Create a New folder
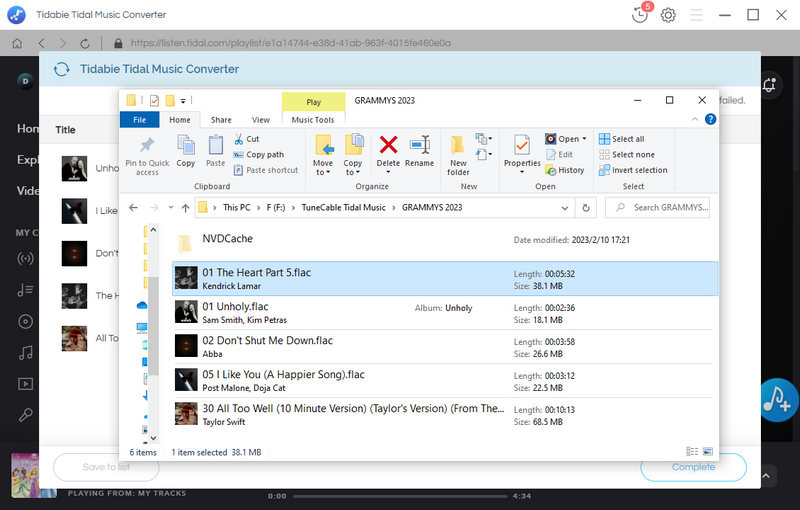The height and width of the screenshot is (510, 800). coord(458,156)
